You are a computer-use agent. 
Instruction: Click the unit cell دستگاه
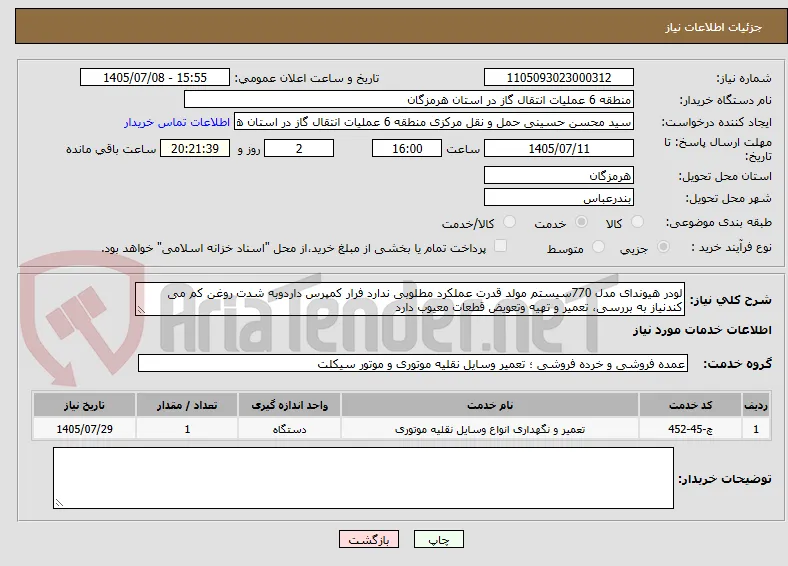289,429
